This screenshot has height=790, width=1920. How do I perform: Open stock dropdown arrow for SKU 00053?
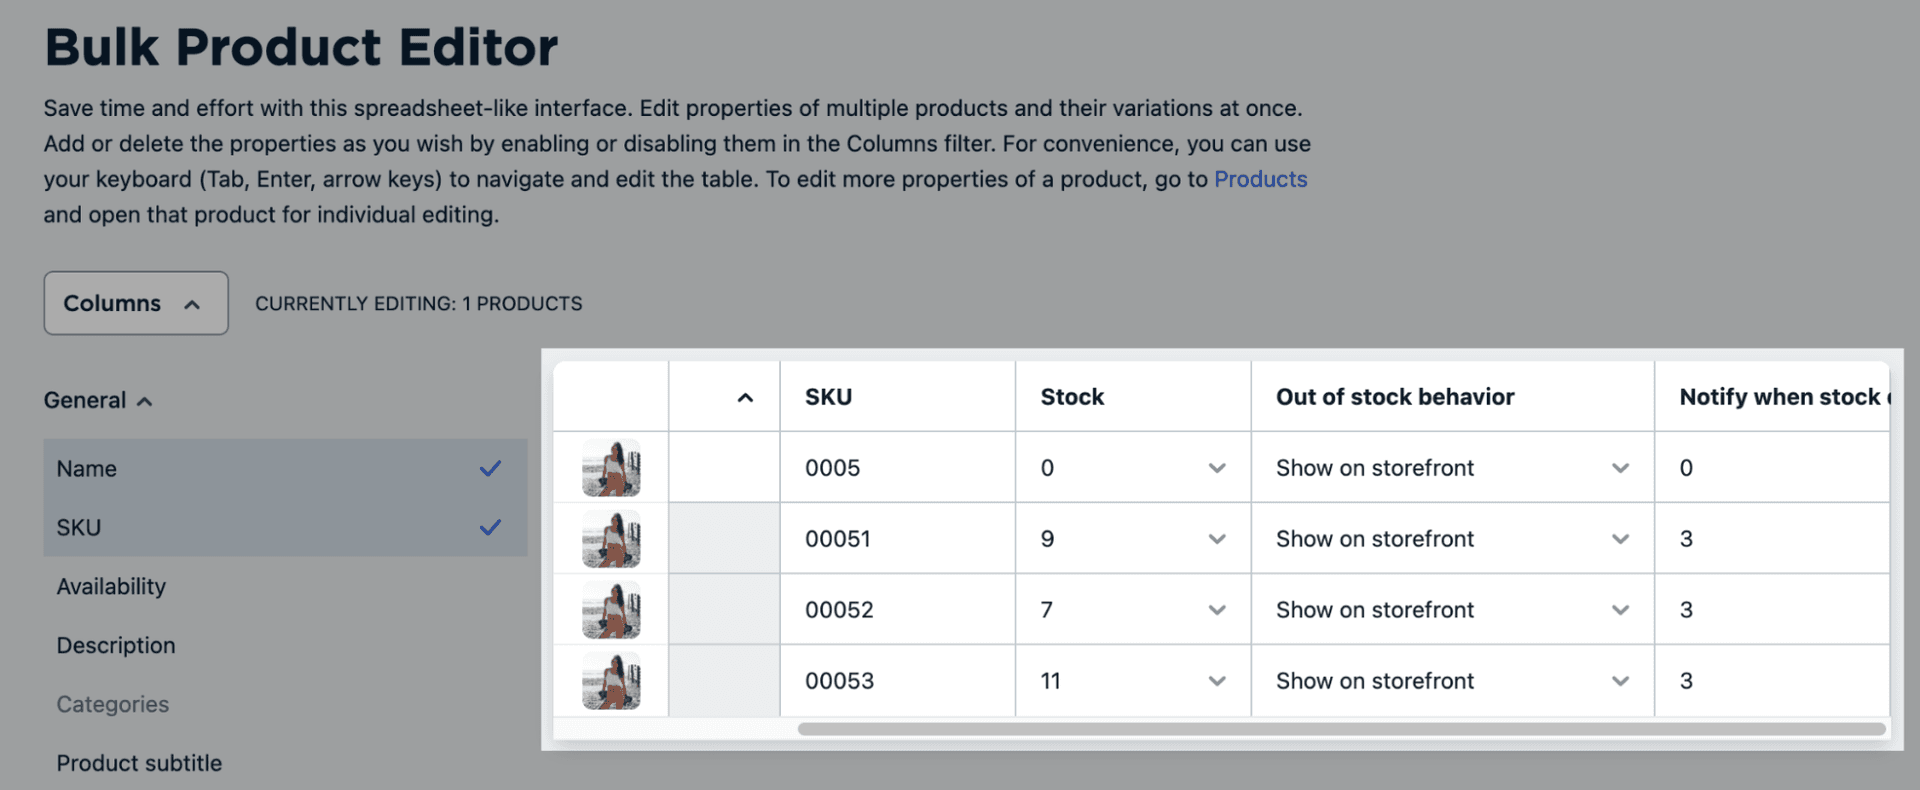coord(1216,681)
